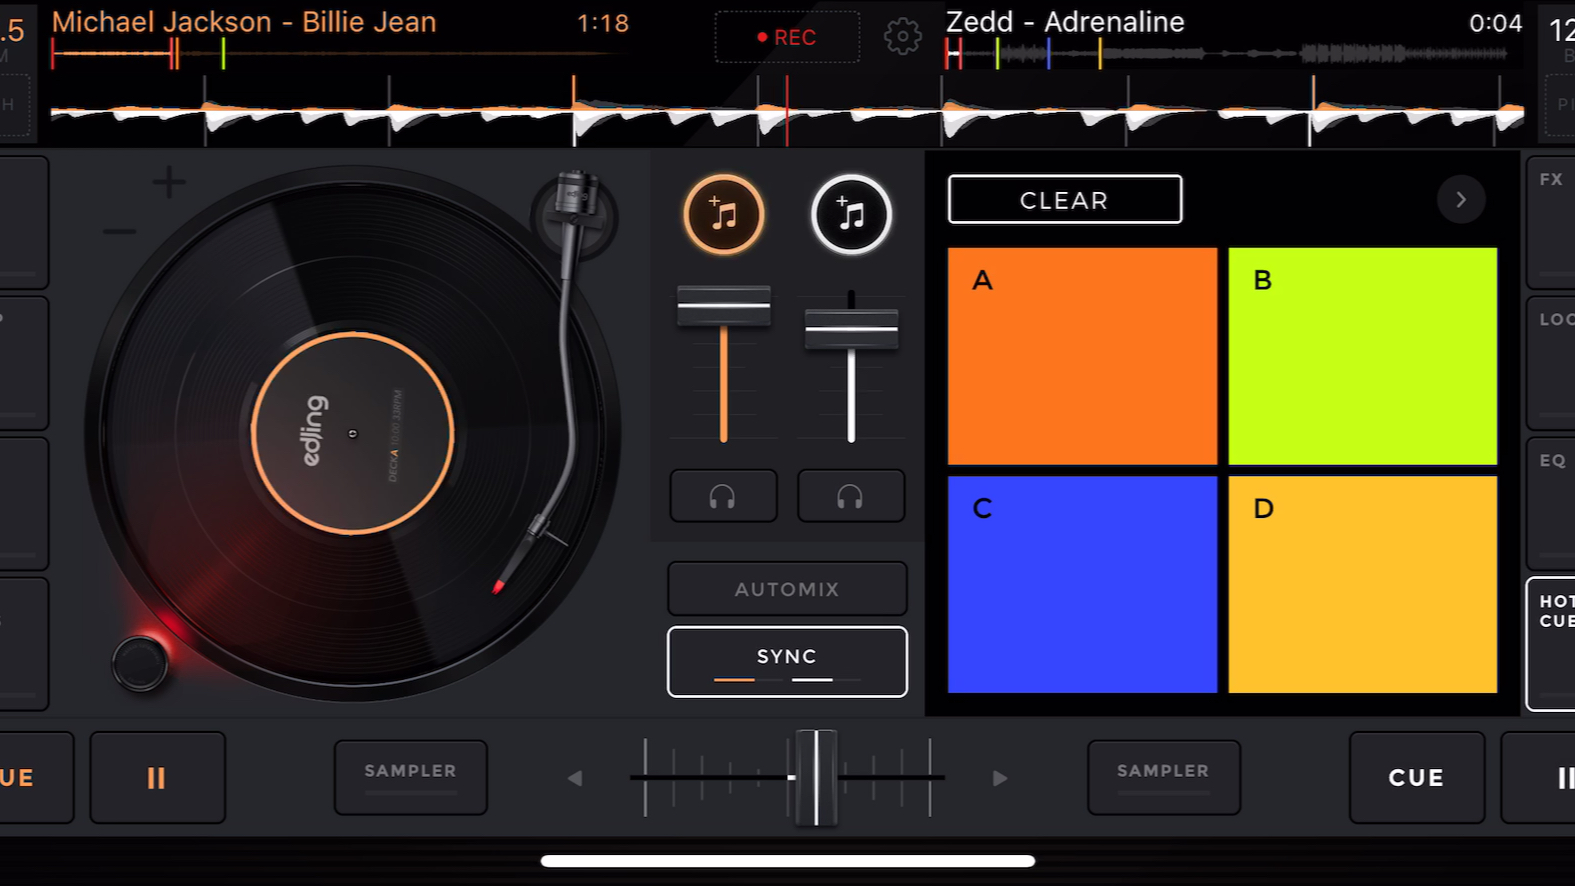Click the turntable start/stop knob
1575x886 pixels.
point(140,661)
